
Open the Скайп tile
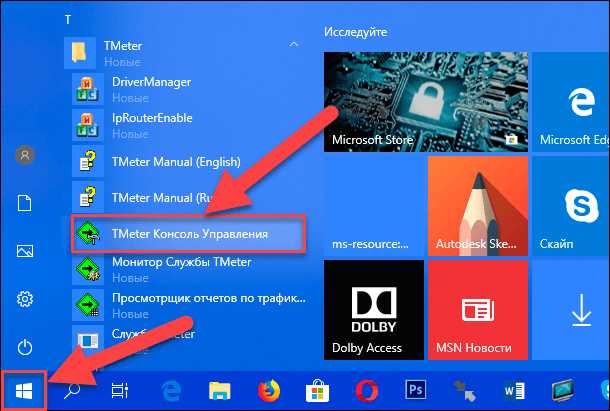pyautogui.click(x=571, y=206)
